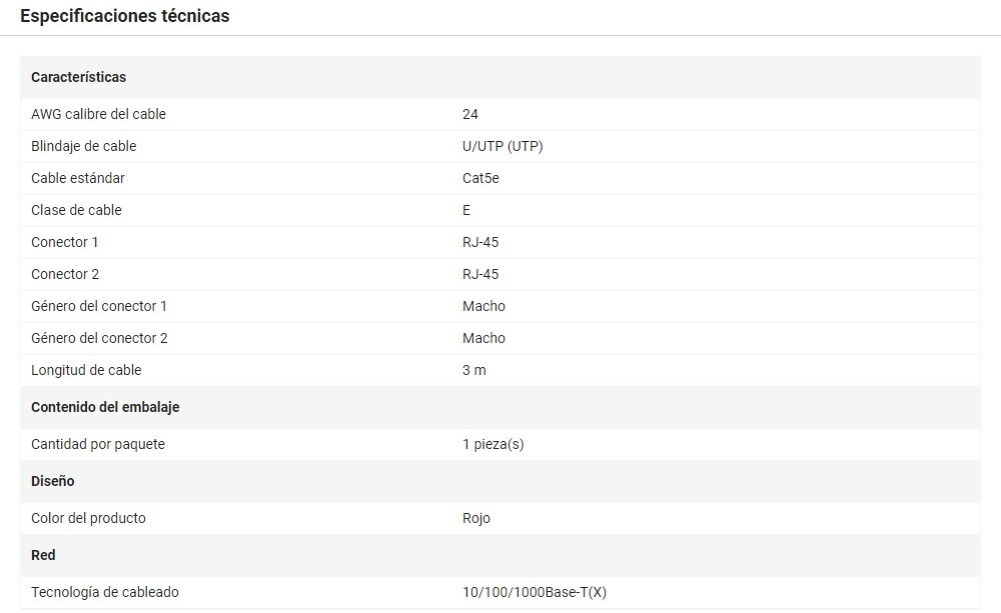Click the Blindaje de cable label

[x=83, y=146]
